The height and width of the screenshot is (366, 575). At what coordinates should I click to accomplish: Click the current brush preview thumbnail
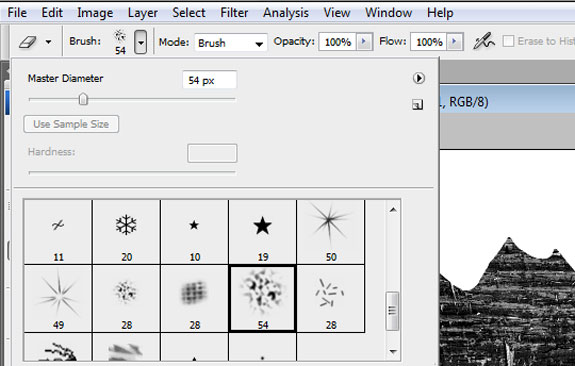(x=120, y=42)
